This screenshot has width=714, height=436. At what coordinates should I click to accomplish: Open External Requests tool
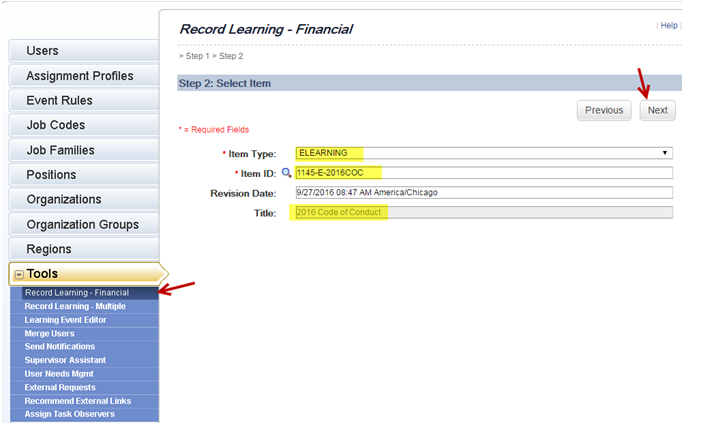[x=84, y=387]
